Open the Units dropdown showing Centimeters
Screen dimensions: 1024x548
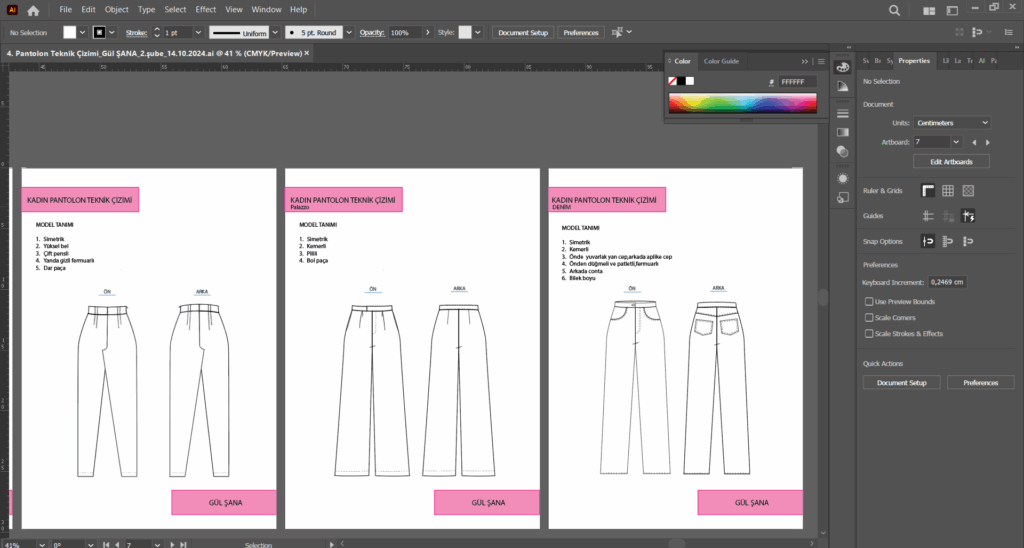click(953, 122)
